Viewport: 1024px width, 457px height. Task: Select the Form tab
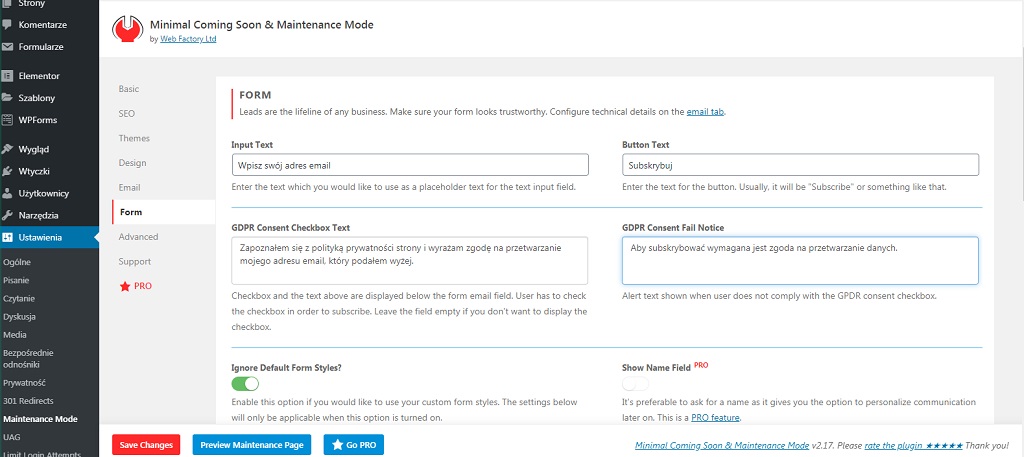click(x=163, y=212)
